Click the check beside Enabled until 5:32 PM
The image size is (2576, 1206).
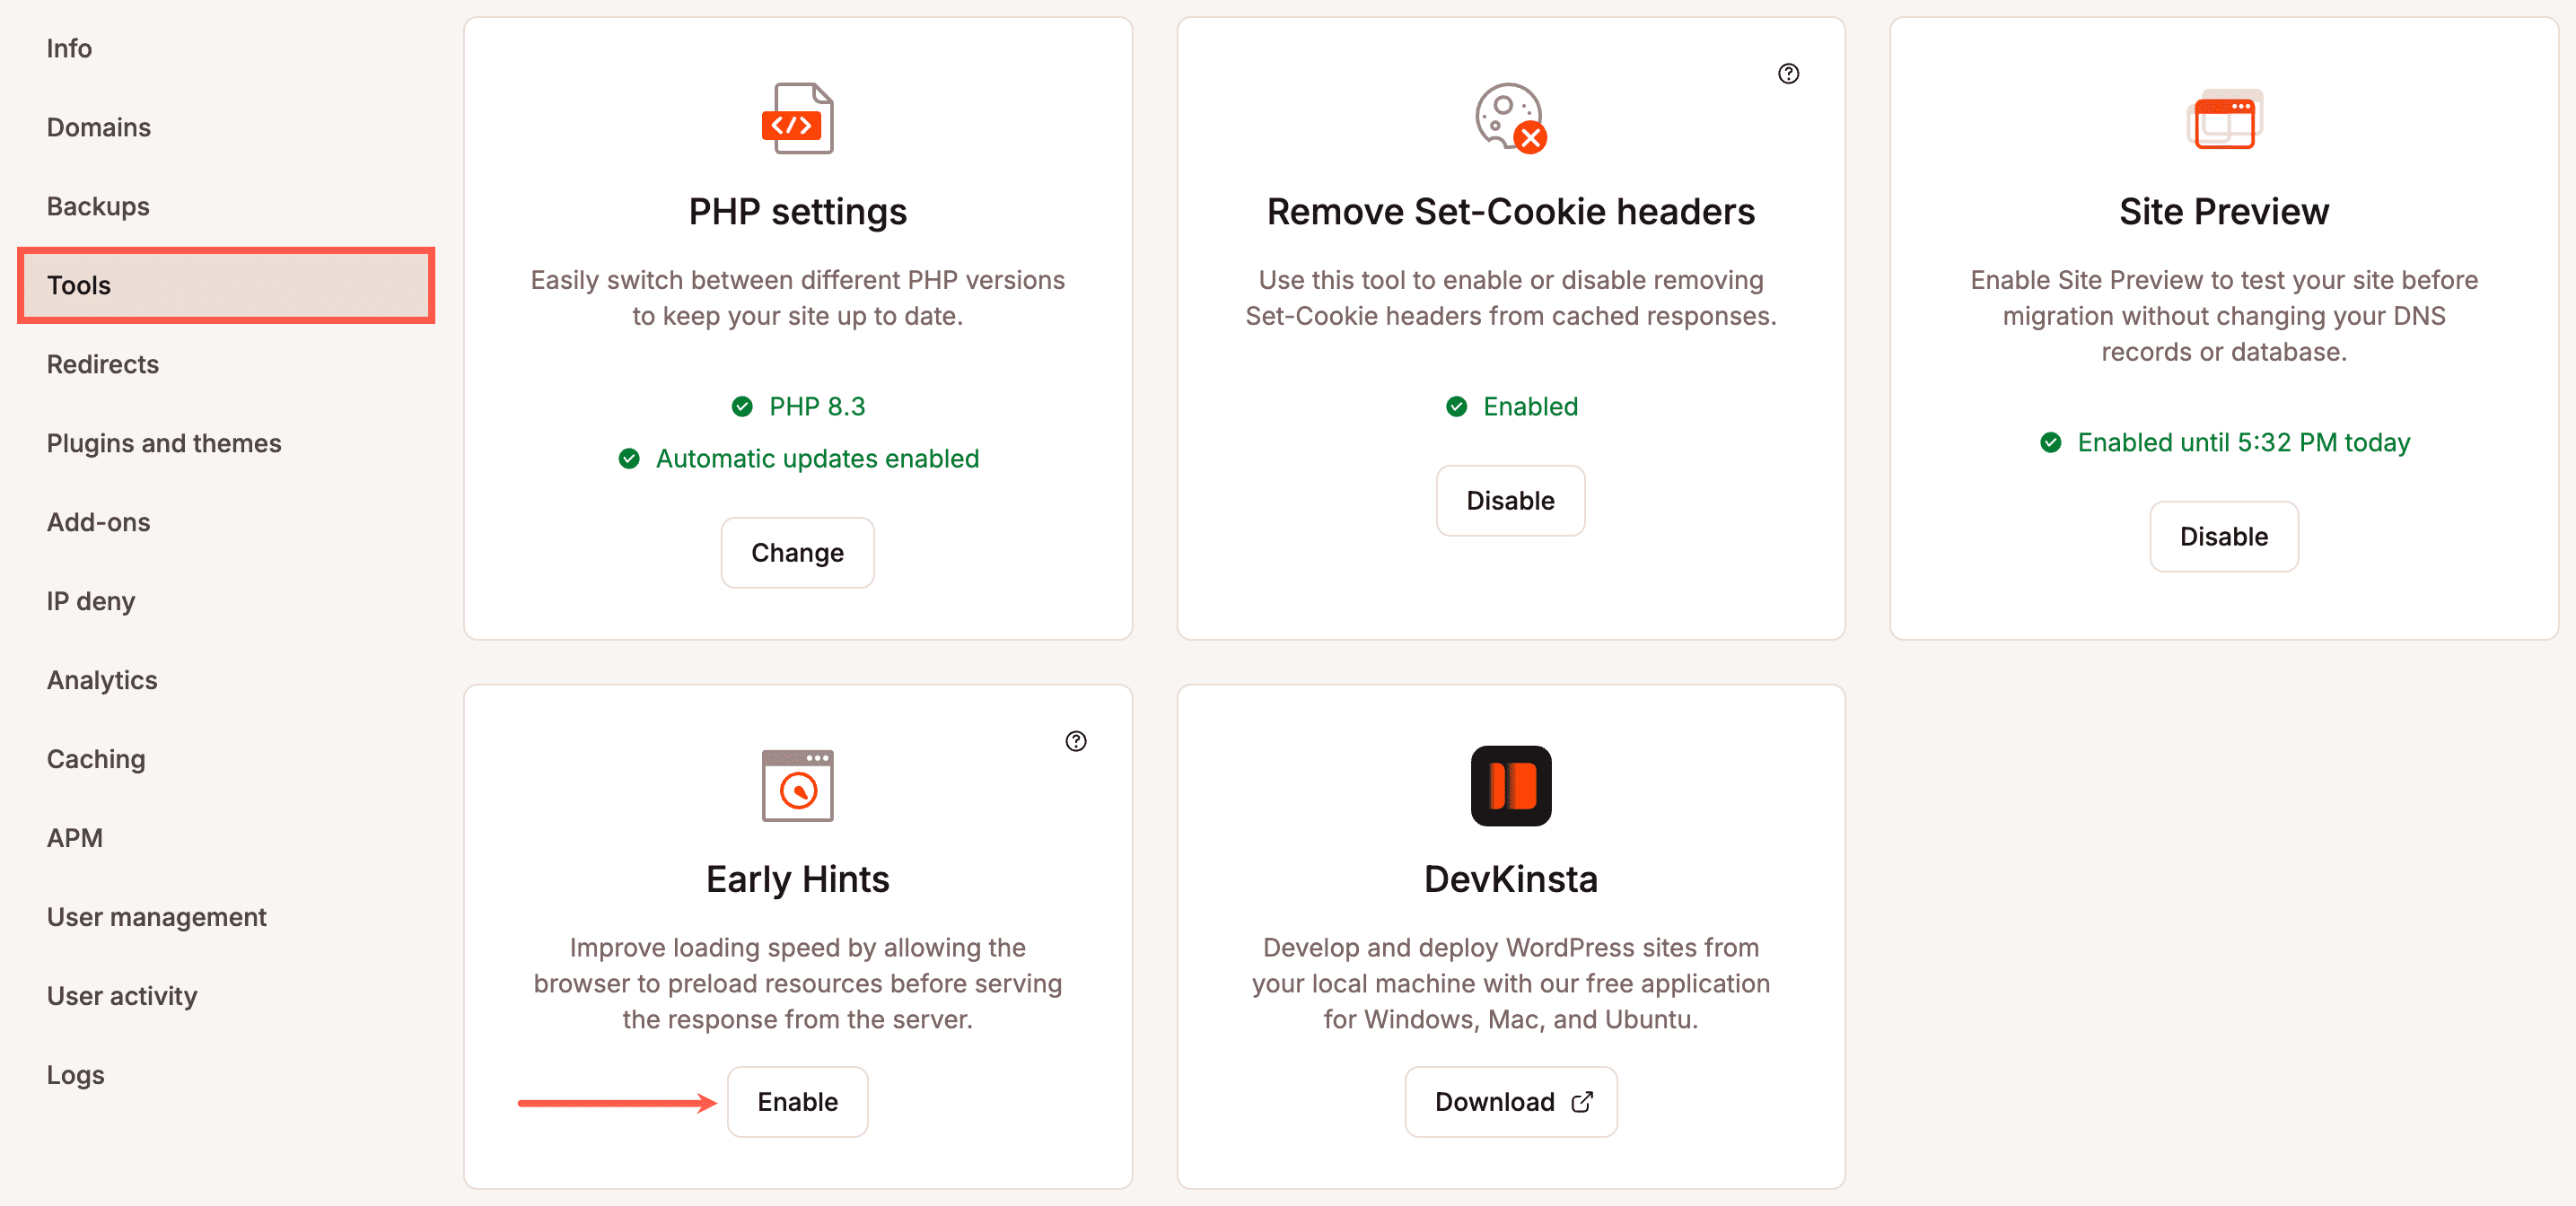(x=2052, y=442)
